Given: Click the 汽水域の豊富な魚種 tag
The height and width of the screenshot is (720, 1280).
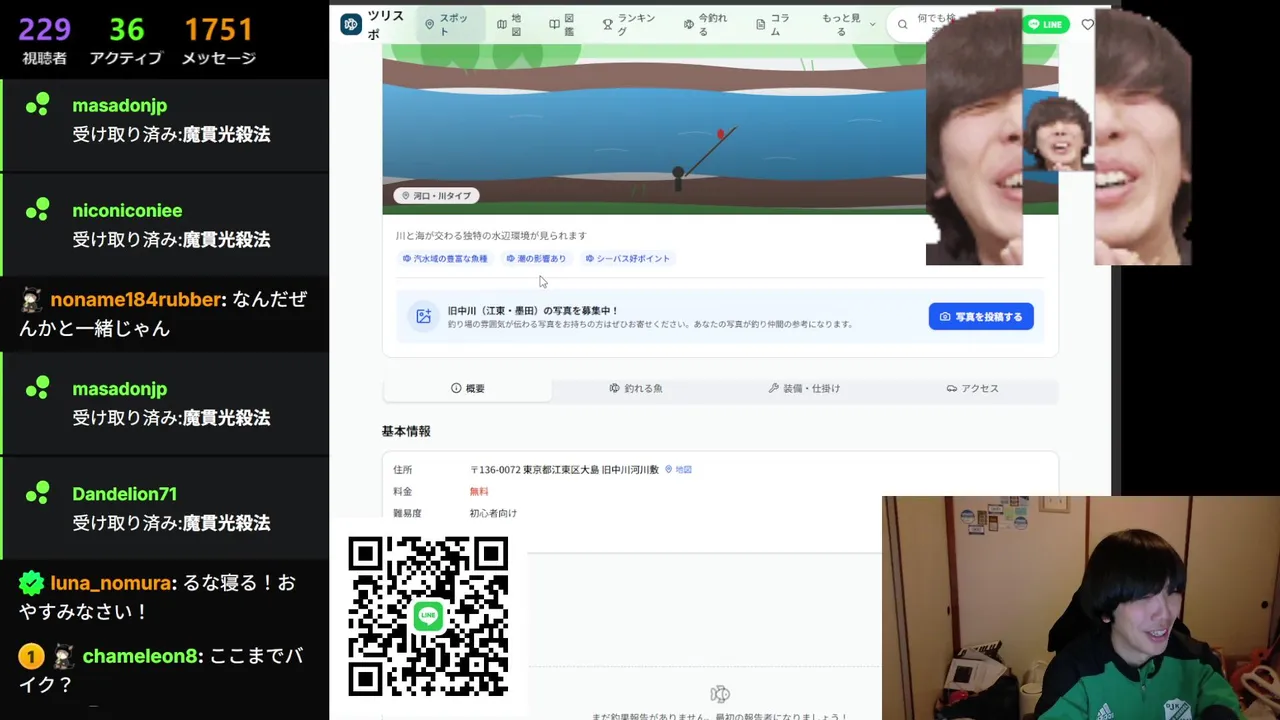Looking at the screenshot, I should 445,258.
